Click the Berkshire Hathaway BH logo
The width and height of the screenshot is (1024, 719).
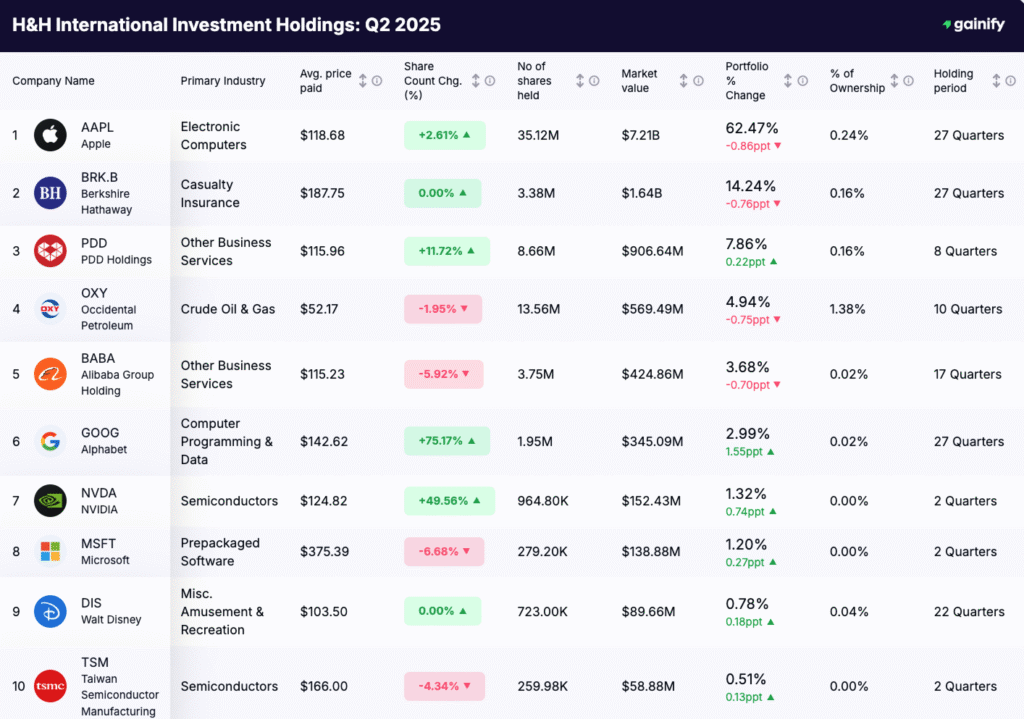50,193
